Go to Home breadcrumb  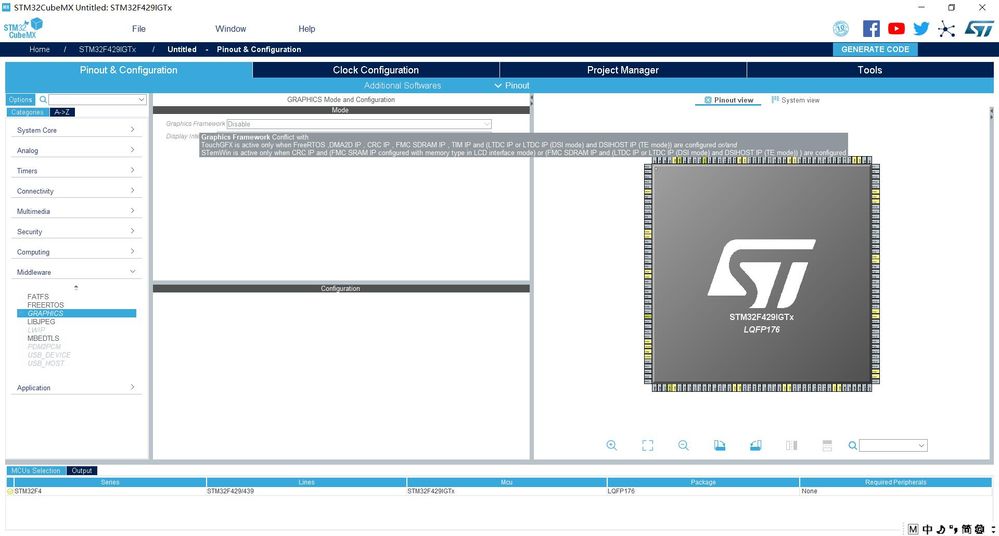tap(40, 49)
